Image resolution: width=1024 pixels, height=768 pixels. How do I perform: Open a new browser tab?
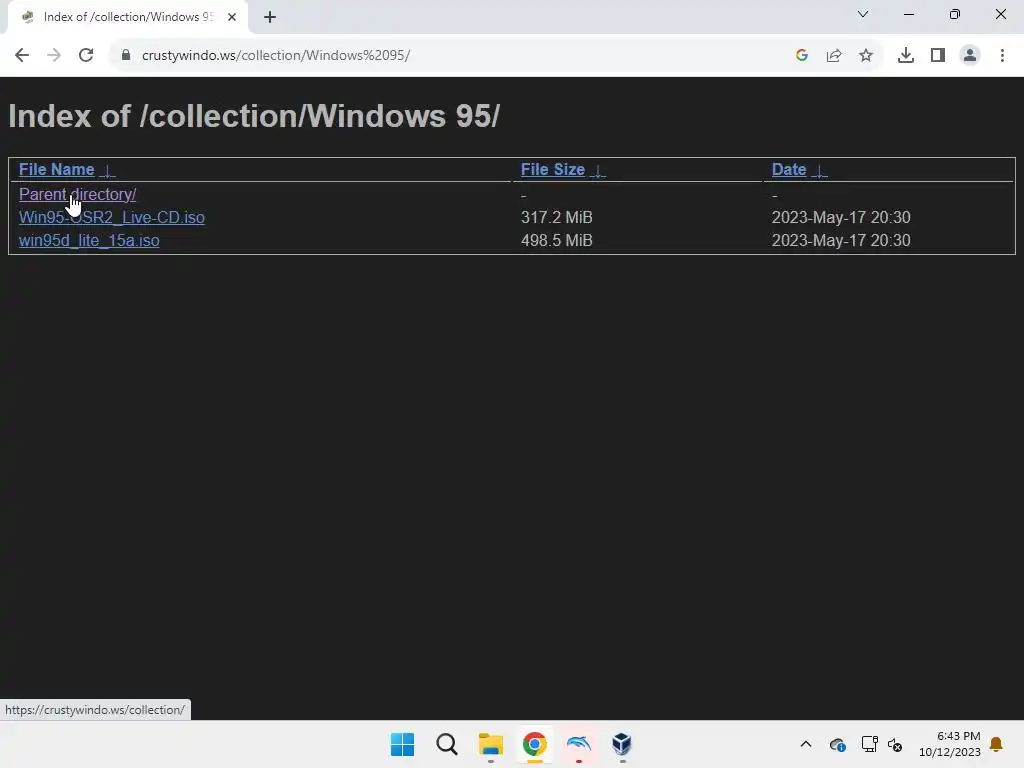270,17
